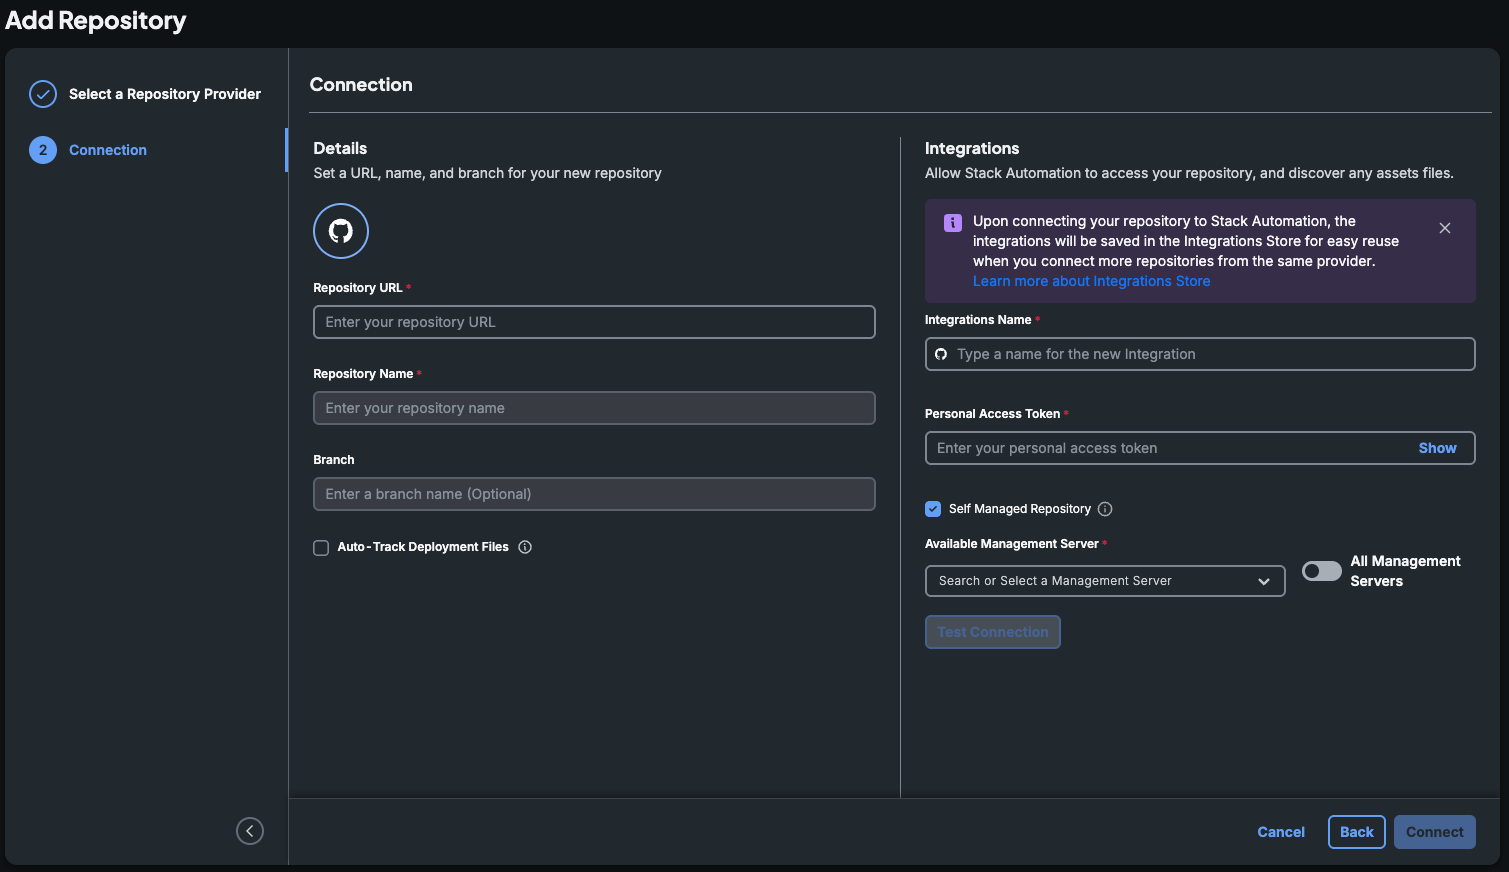The width and height of the screenshot is (1509, 872).
Task: Show the personal access token
Action: 1437,448
